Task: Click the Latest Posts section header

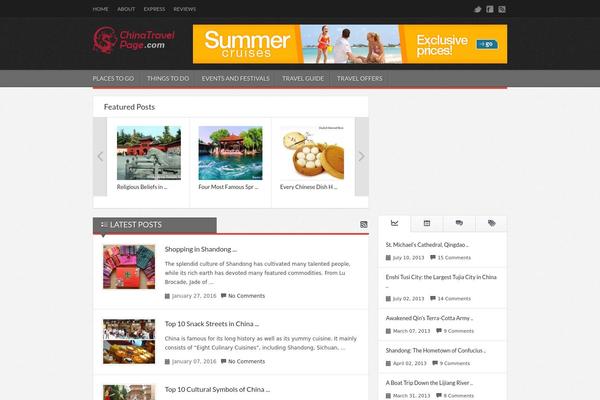Action: tap(155, 225)
